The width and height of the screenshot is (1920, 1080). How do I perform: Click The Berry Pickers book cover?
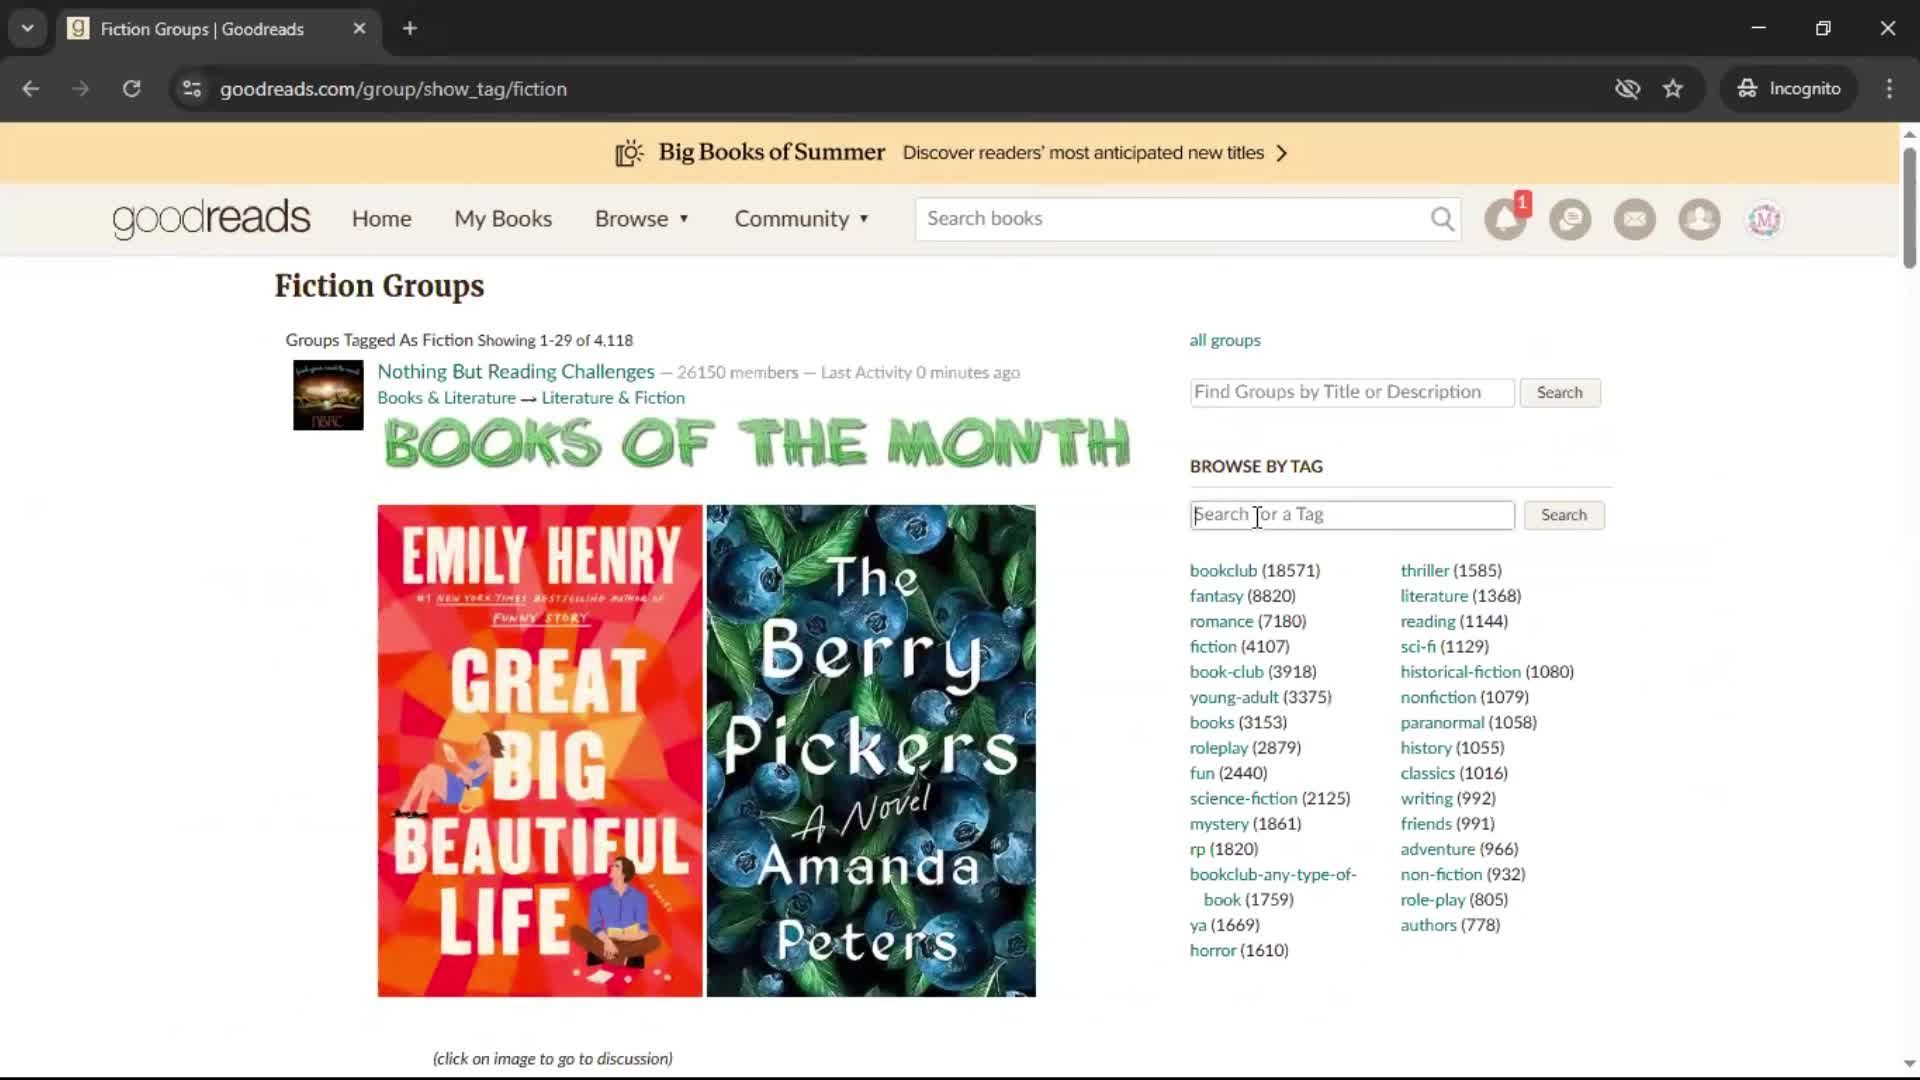tap(871, 751)
